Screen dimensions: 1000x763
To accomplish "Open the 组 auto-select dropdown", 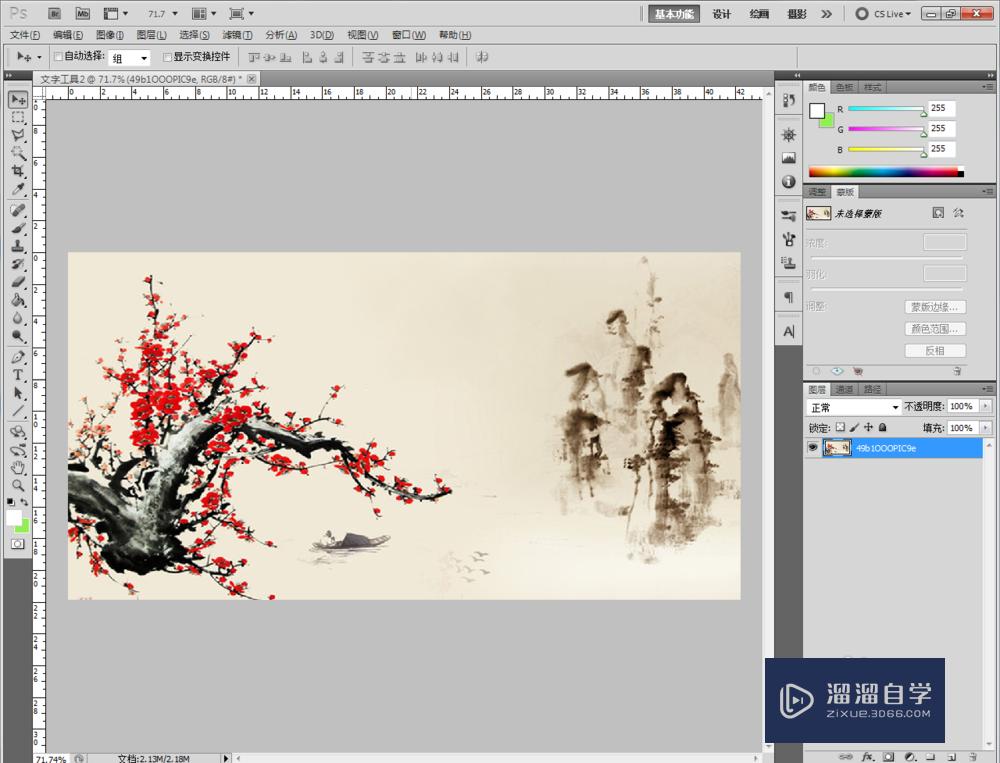I will click(130, 58).
